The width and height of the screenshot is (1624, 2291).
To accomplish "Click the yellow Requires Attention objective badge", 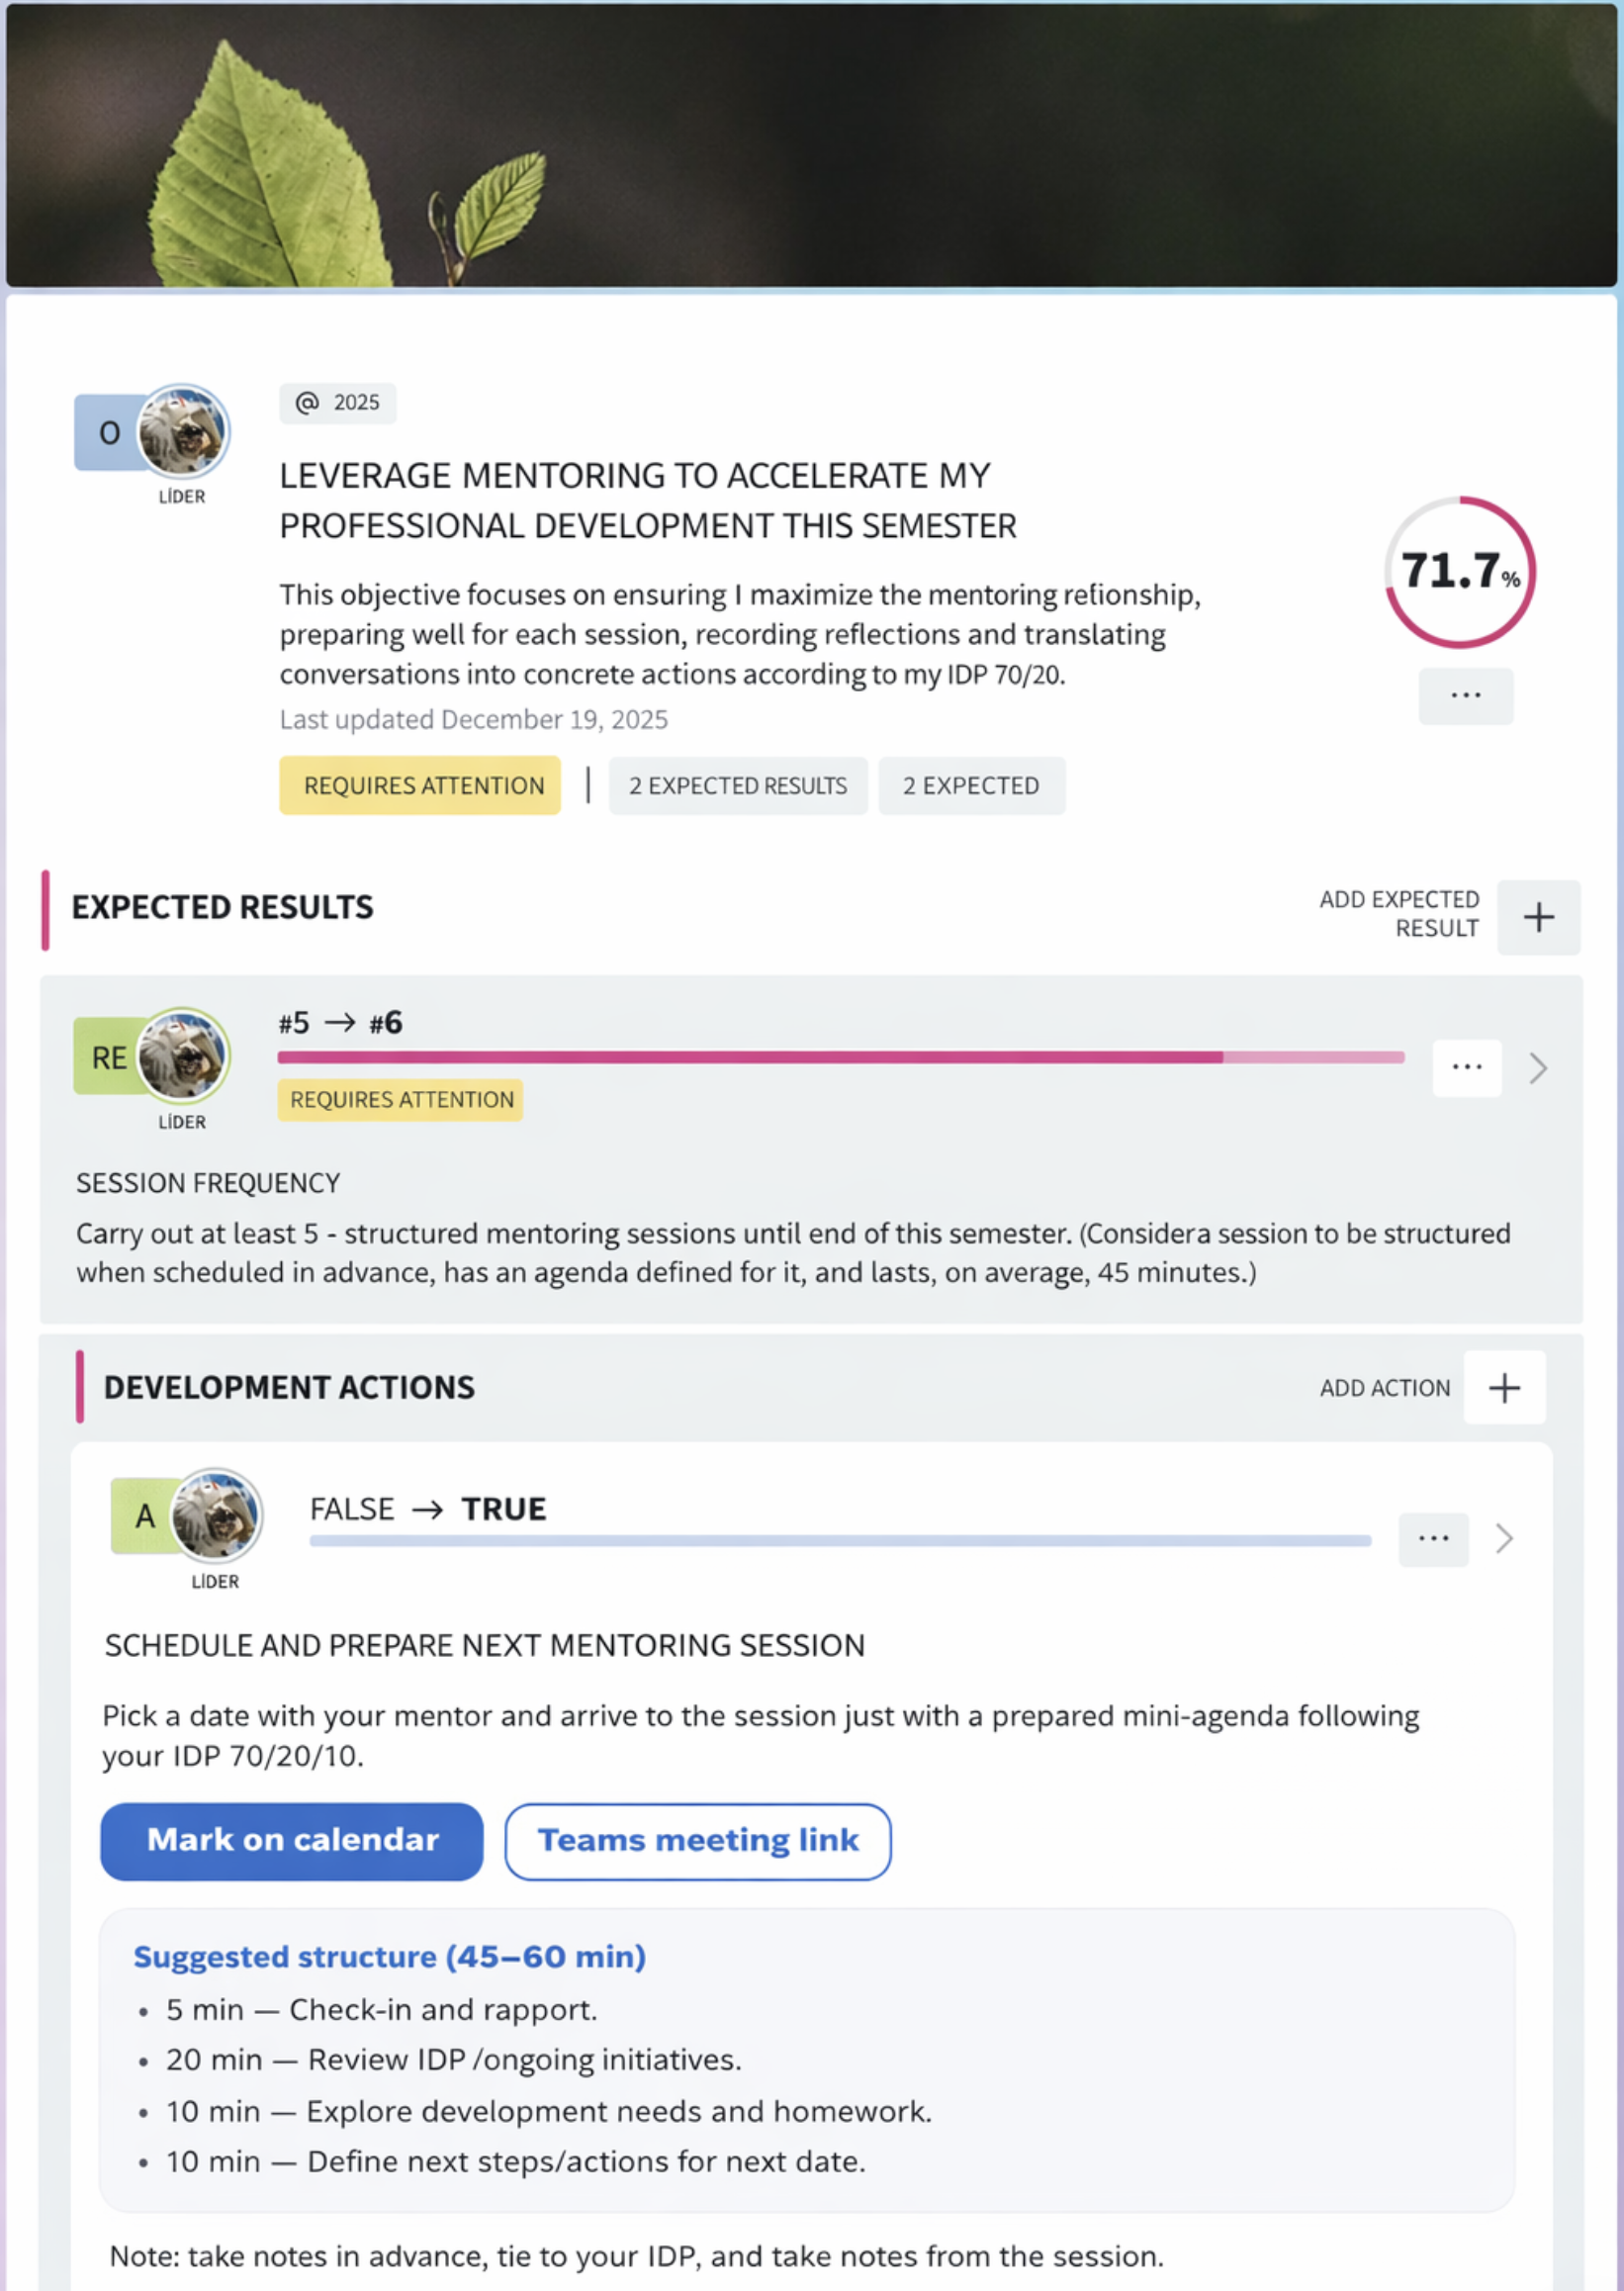I will 420,786.
